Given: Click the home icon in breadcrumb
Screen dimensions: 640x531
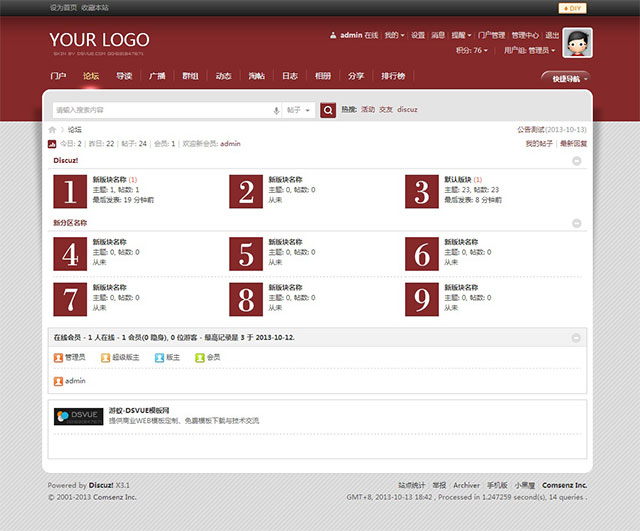Looking at the screenshot, I should tap(53, 130).
